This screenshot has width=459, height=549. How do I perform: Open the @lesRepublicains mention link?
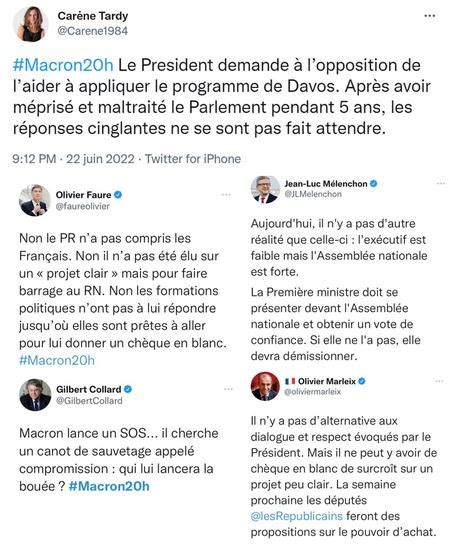(x=297, y=516)
